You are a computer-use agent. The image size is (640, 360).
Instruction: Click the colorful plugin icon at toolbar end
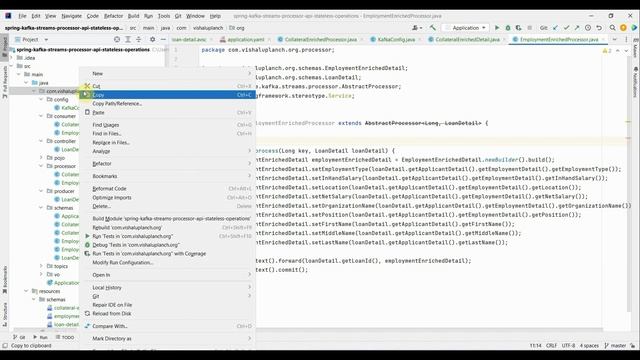[x=634, y=28]
